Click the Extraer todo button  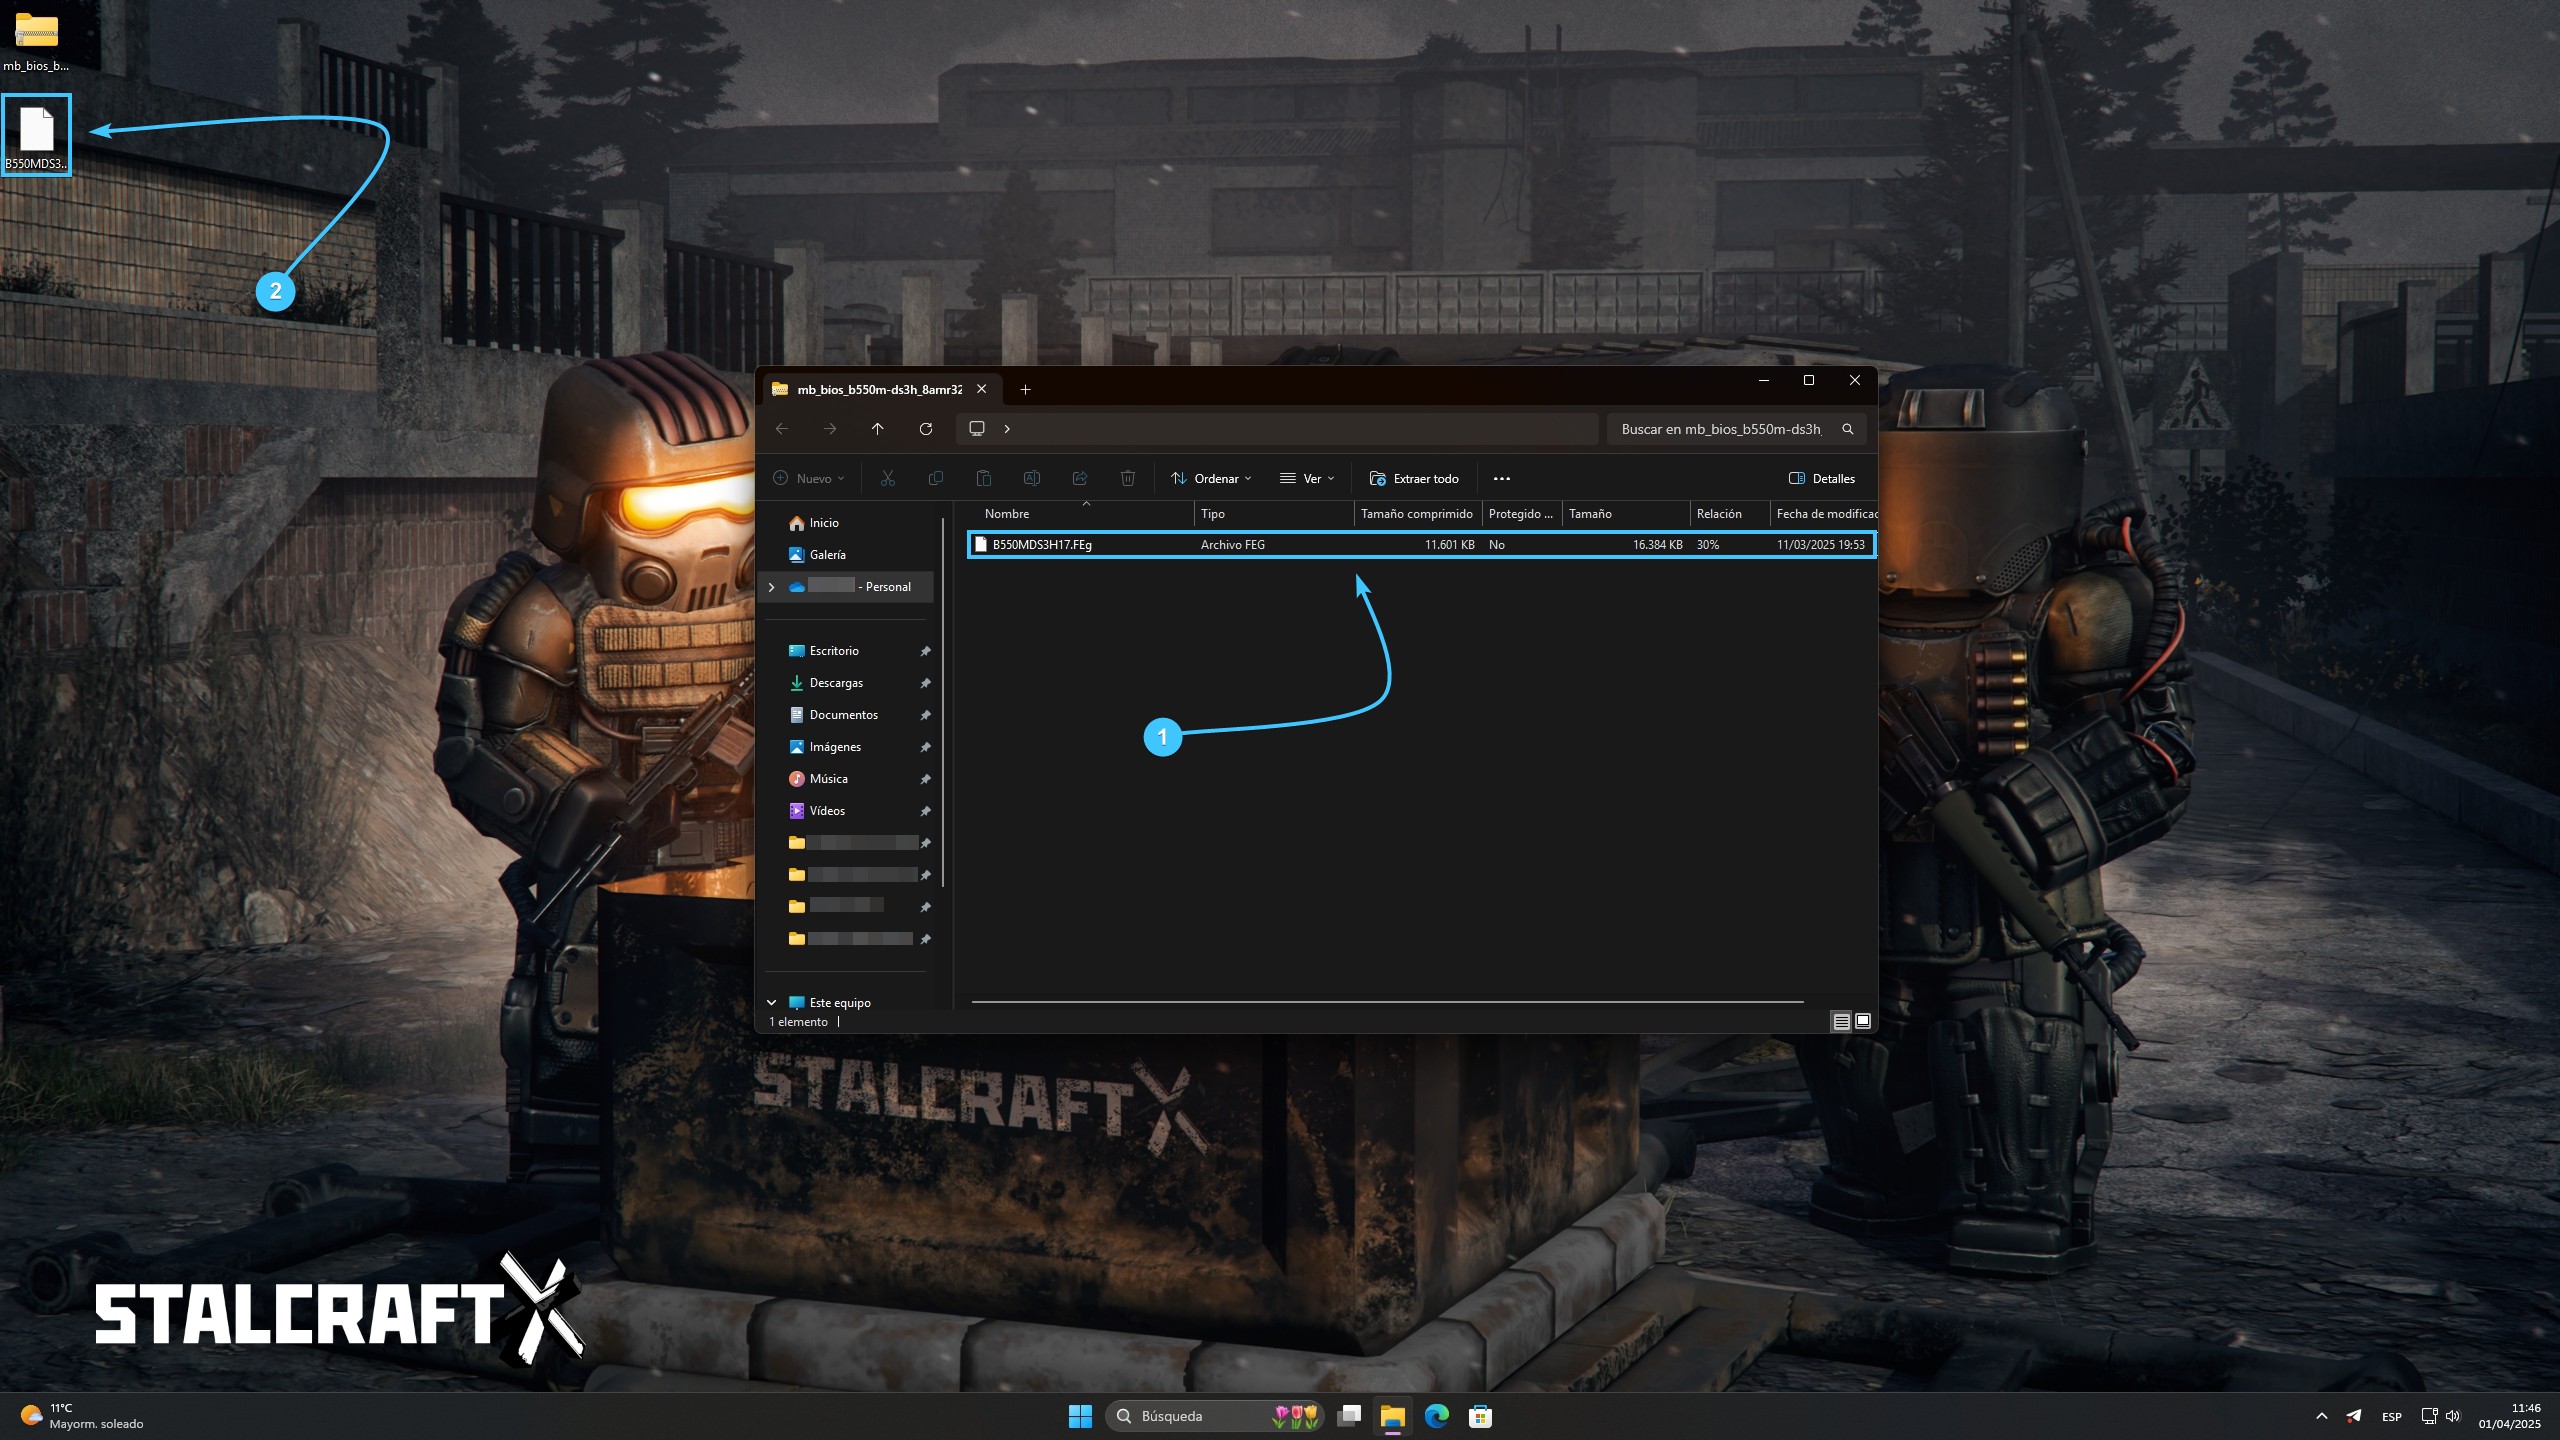(x=1414, y=479)
